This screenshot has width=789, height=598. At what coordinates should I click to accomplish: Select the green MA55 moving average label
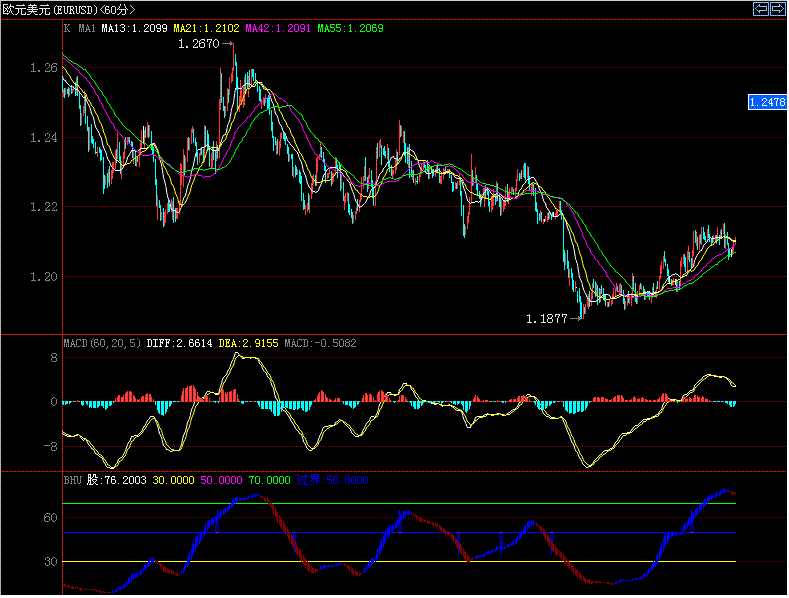350,29
